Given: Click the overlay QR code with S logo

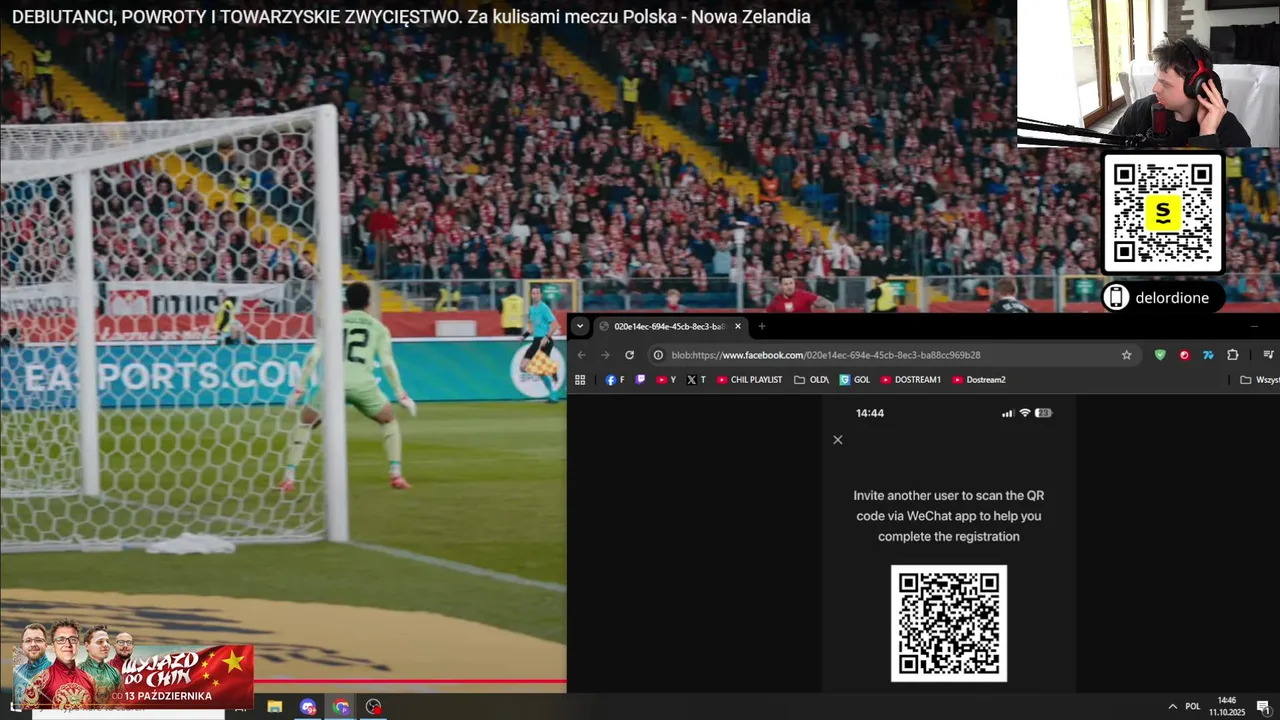Looking at the screenshot, I should (x=1163, y=212).
